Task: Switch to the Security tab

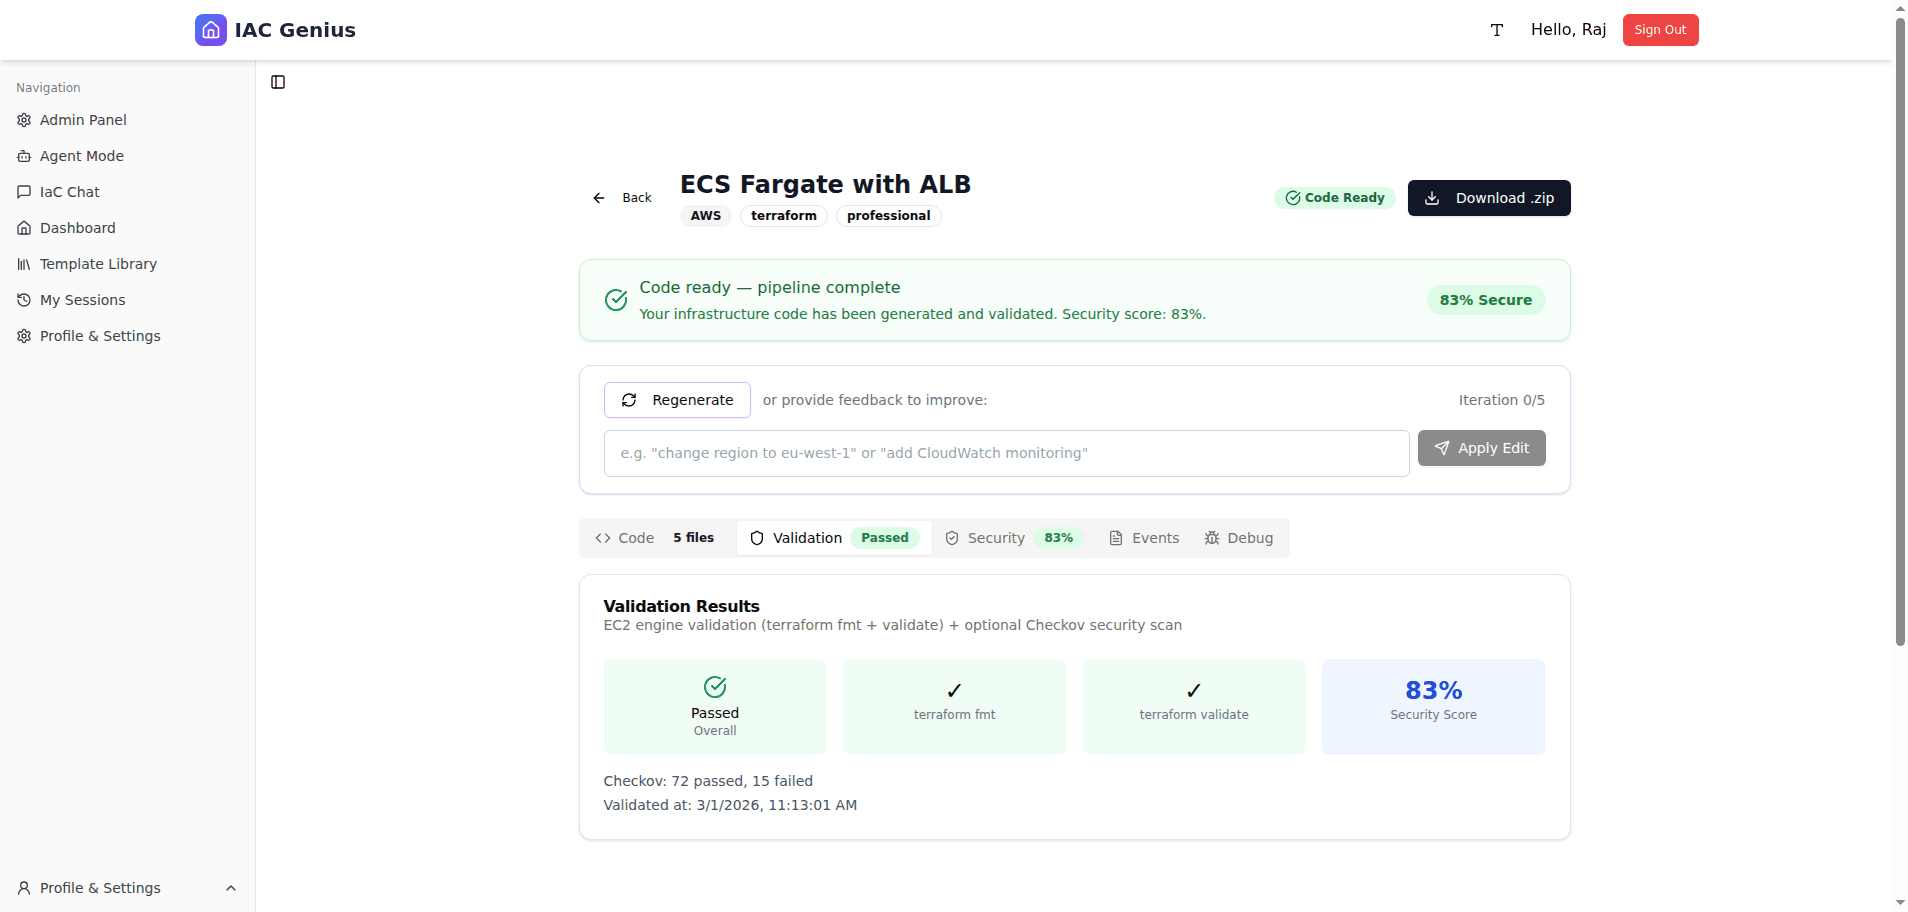Action: 1013,538
